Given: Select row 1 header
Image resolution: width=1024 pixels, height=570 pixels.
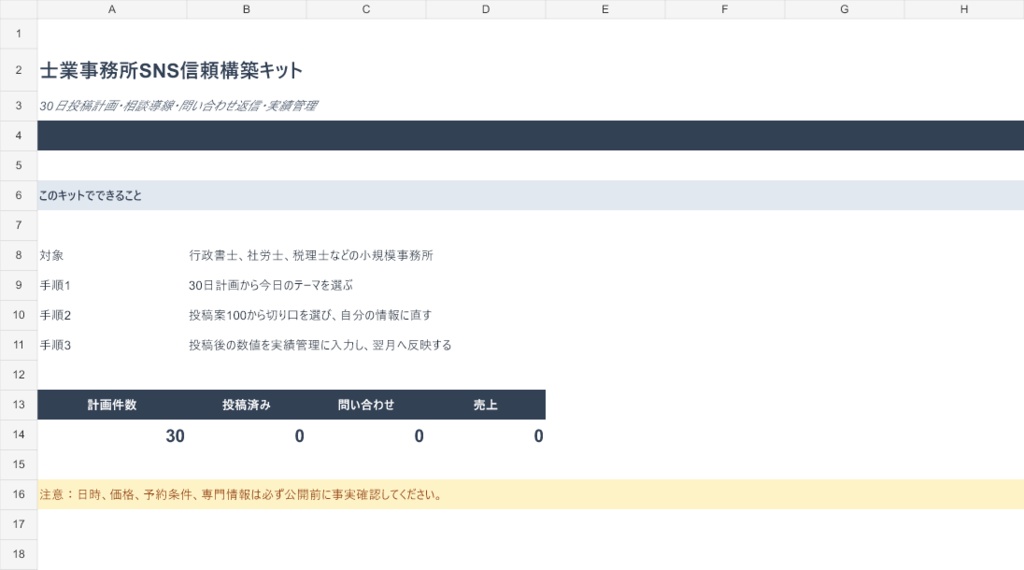Looking at the screenshot, I should pyautogui.click(x=18, y=33).
